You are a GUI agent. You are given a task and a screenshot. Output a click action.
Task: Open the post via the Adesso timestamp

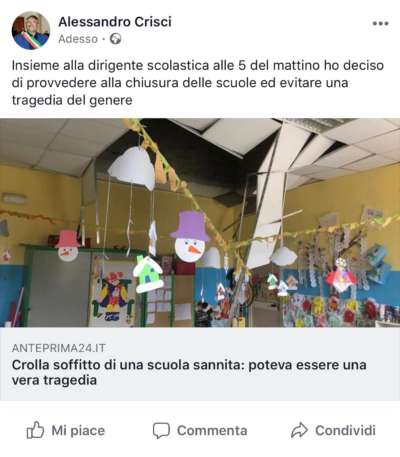coord(78,39)
